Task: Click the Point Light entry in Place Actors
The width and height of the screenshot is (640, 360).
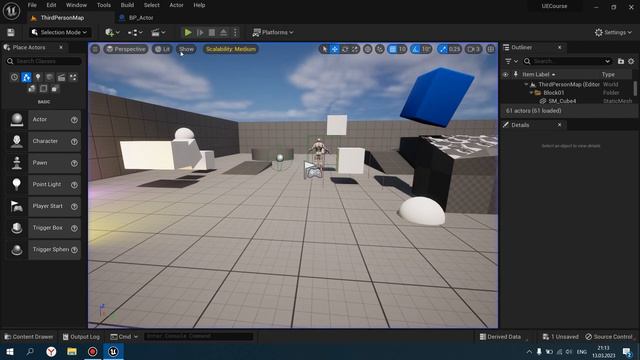Action: pyautogui.click(x=44, y=184)
